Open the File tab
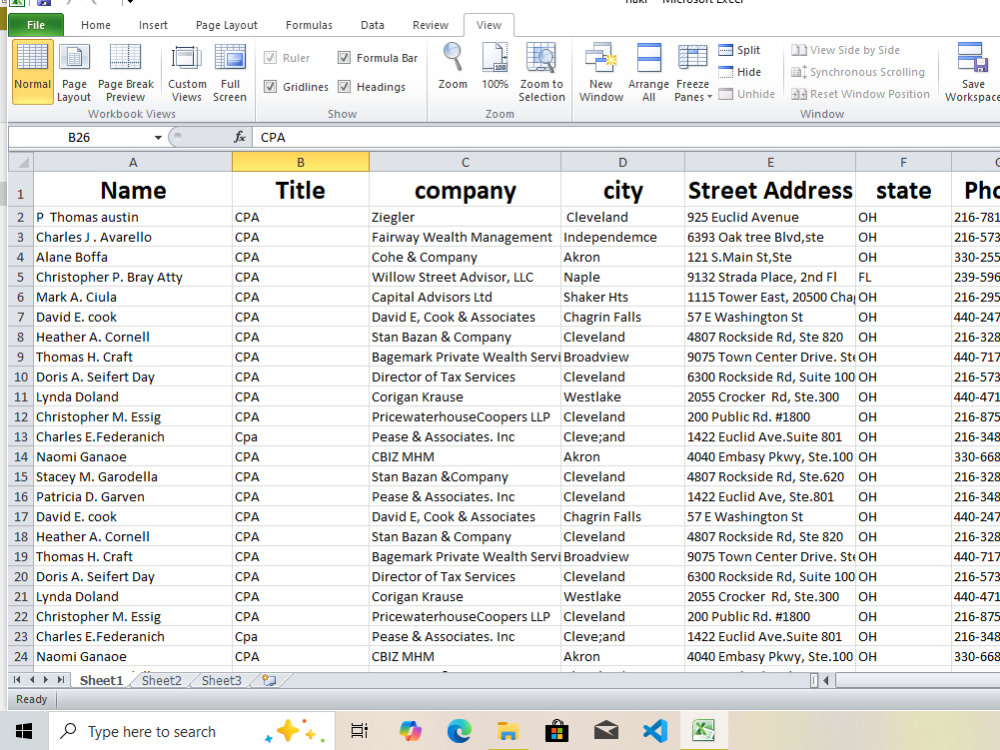Viewport: 1000px width, 750px height. tap(36, 25)
